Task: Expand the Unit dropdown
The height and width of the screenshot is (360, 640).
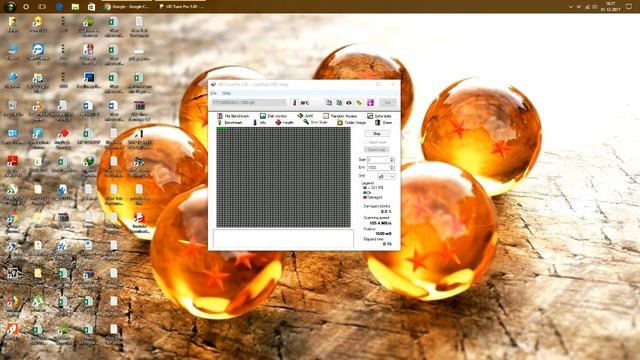Action: 386,176
